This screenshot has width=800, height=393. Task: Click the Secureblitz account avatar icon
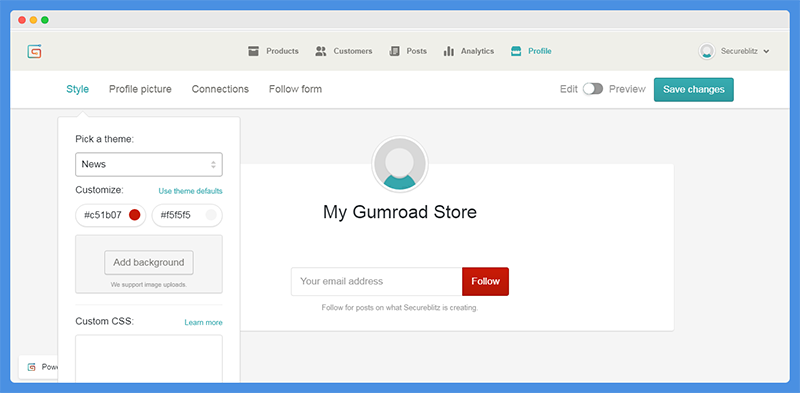[707, 51]
